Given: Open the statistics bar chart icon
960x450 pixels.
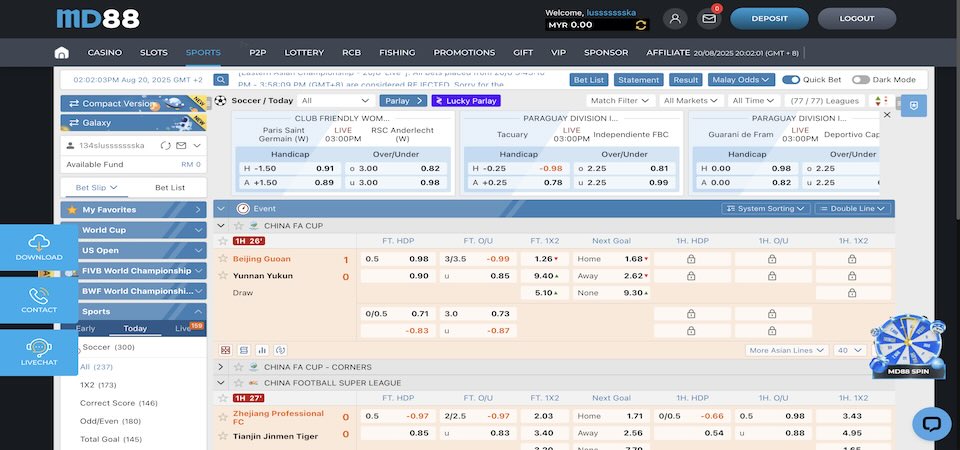Looking at the screenshot, I should [263, 350].
